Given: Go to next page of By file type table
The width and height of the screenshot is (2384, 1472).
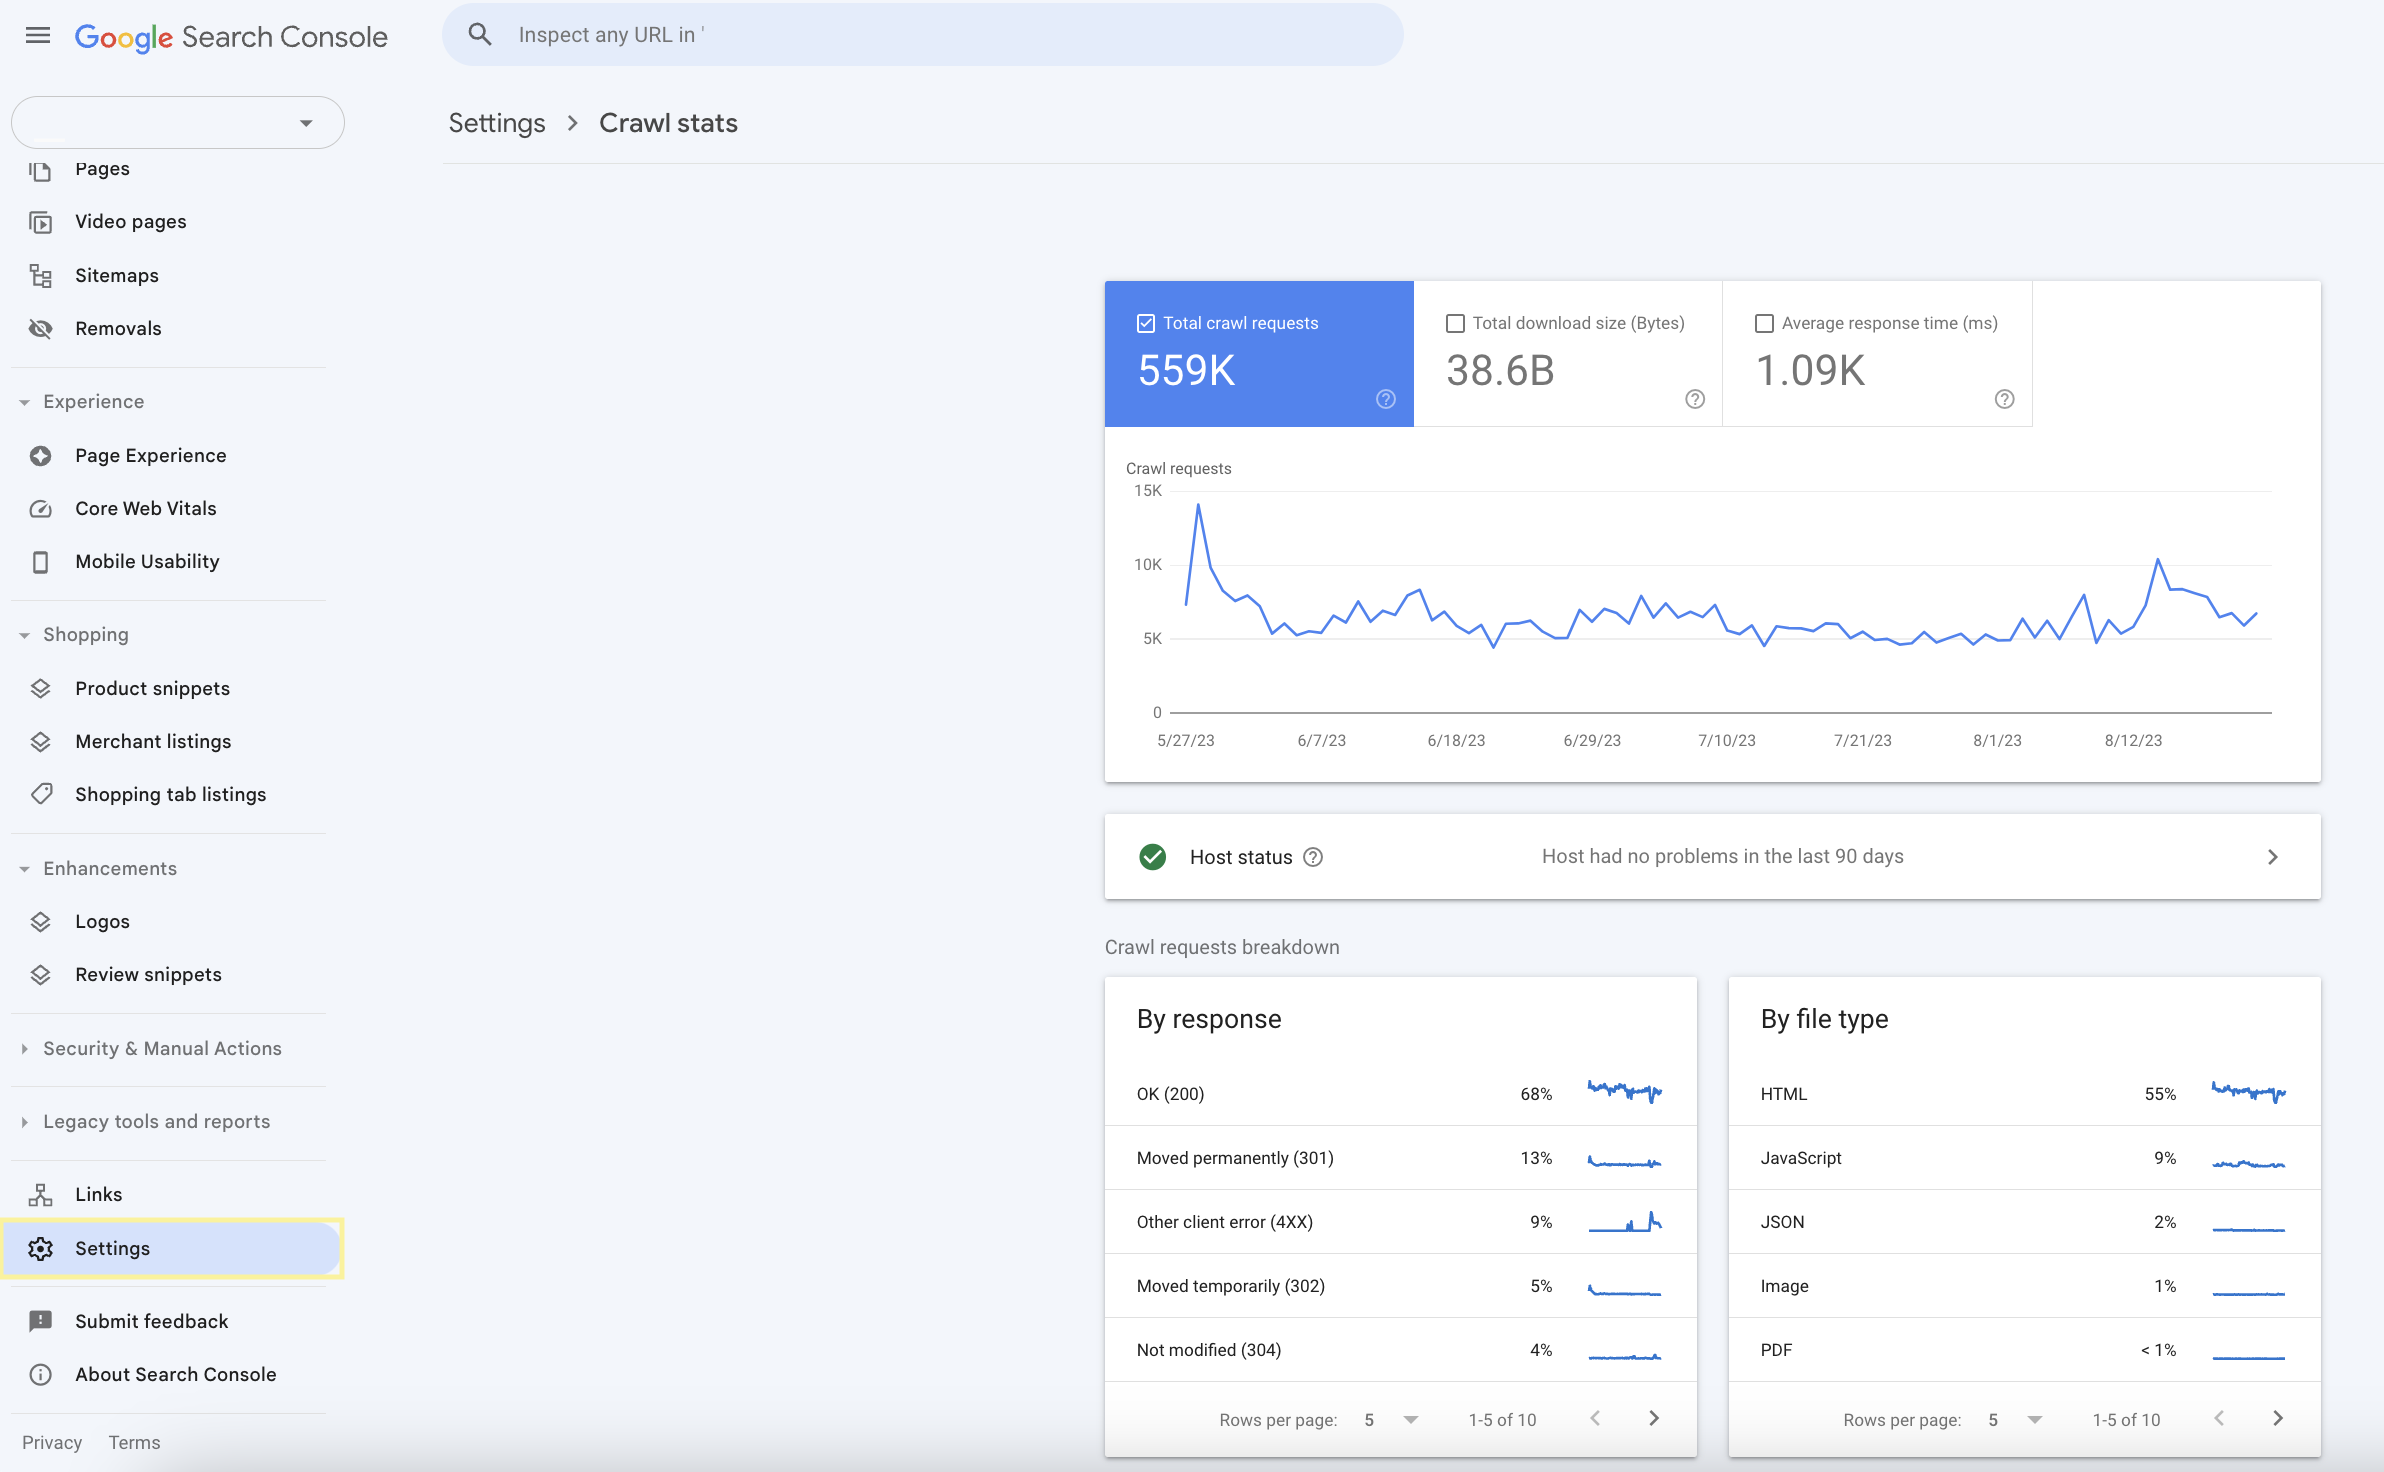Looking at the screenshot, I should 2278,1418.
